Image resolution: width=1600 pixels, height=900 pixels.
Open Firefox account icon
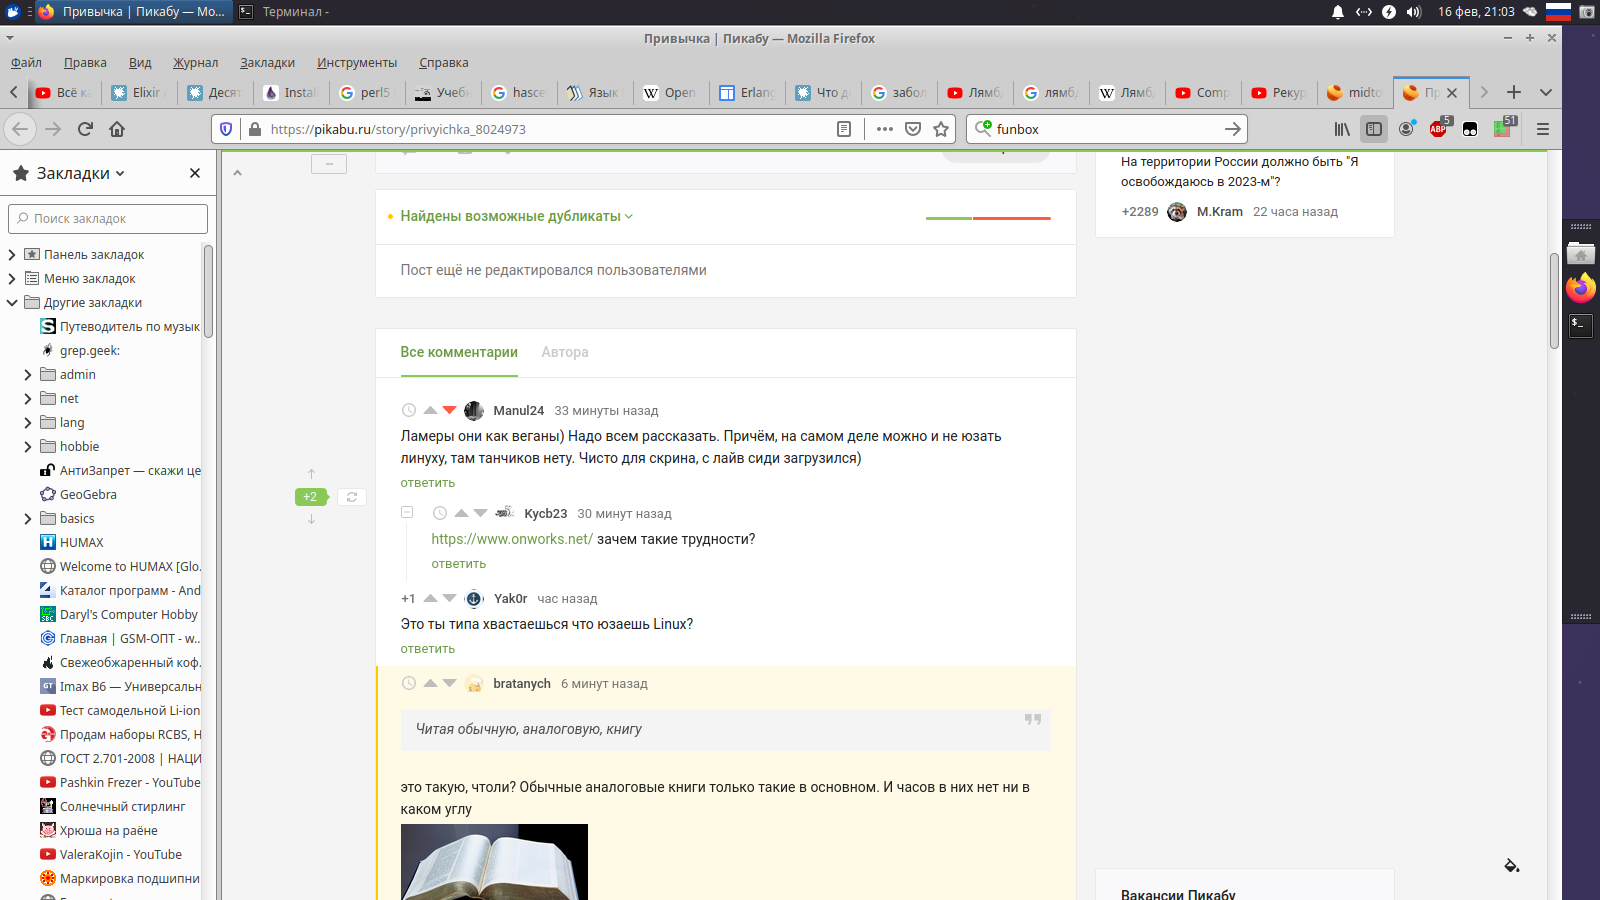click(1406, 129)
